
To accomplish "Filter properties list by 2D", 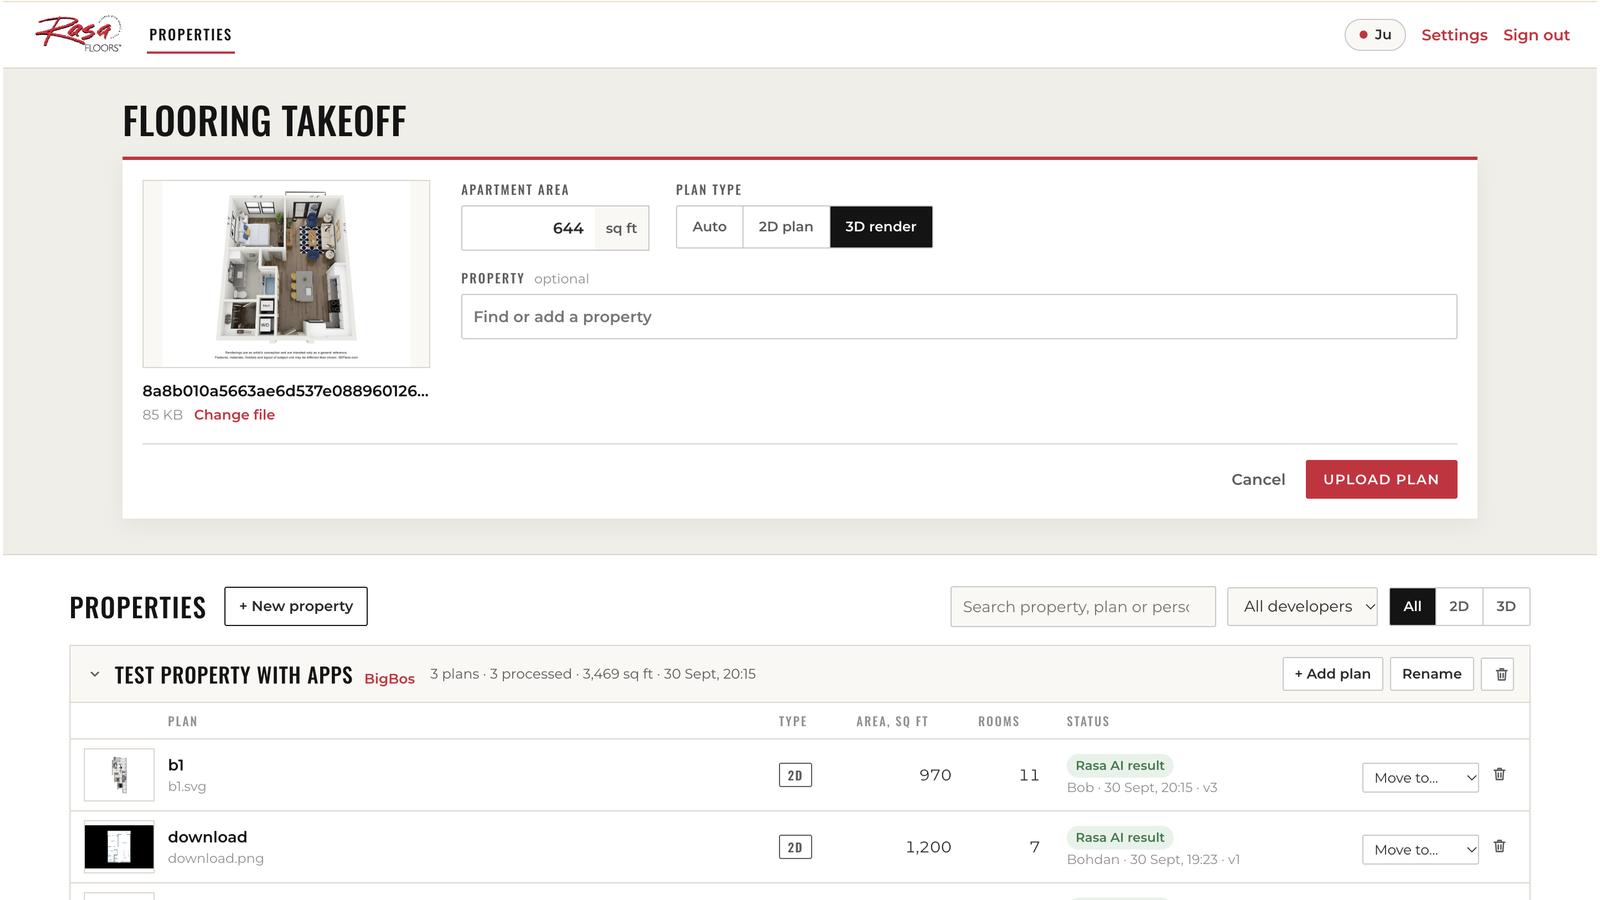I will point(1459,606).
